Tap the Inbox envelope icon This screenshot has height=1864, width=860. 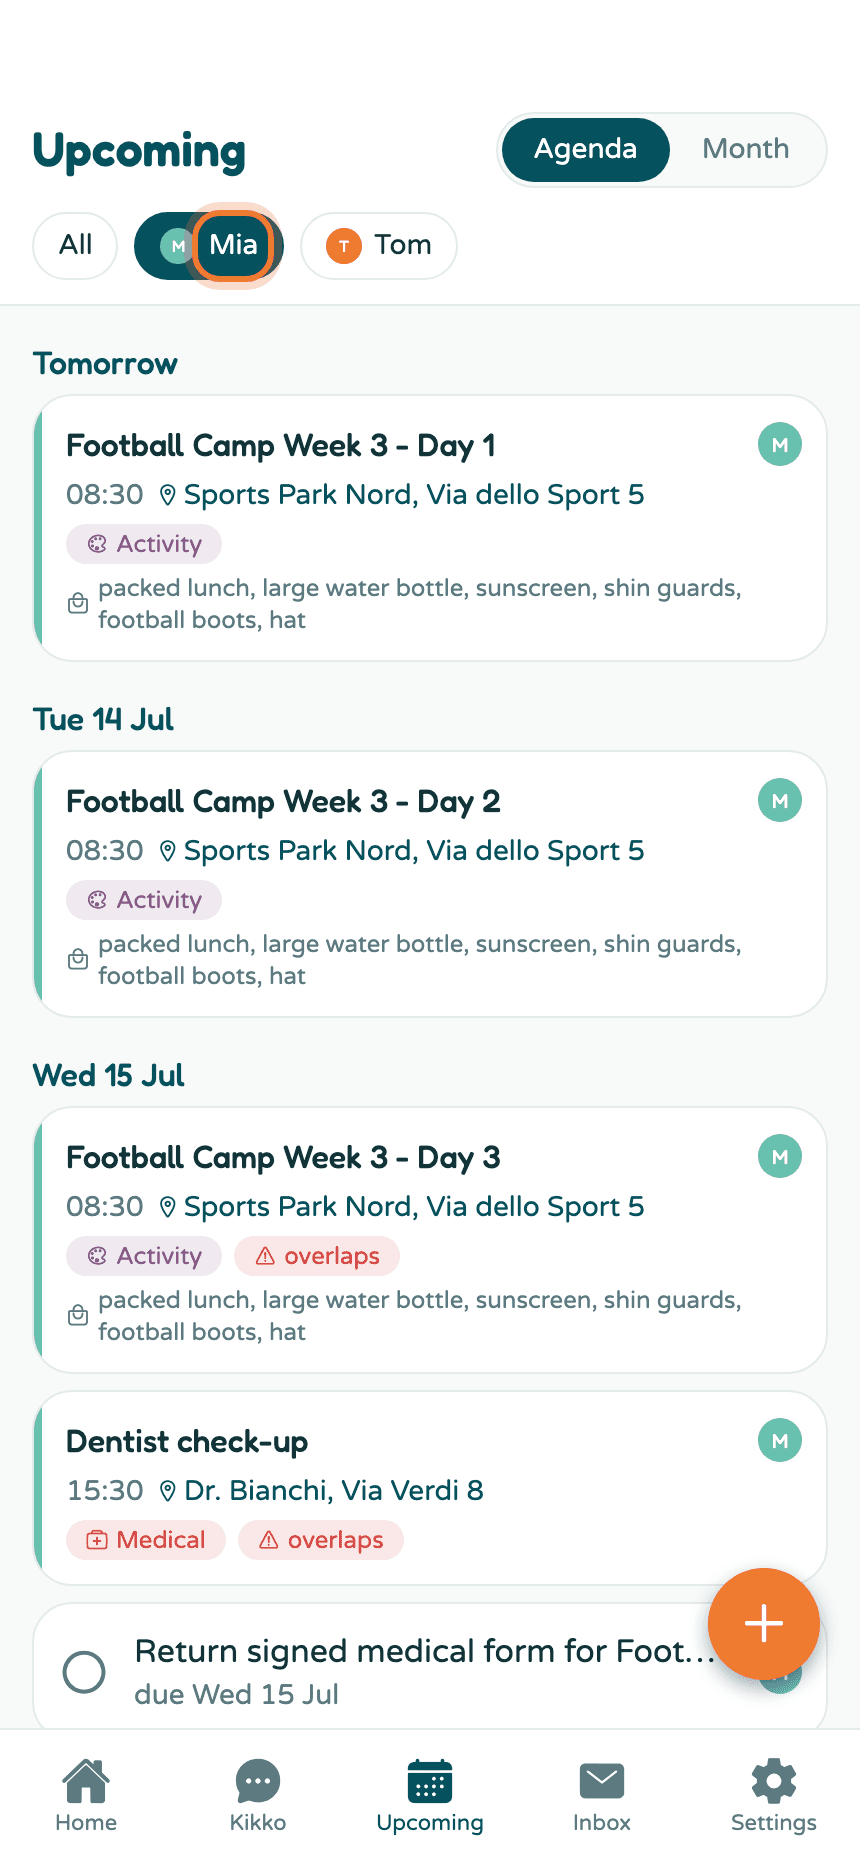tap(602, 1781)
